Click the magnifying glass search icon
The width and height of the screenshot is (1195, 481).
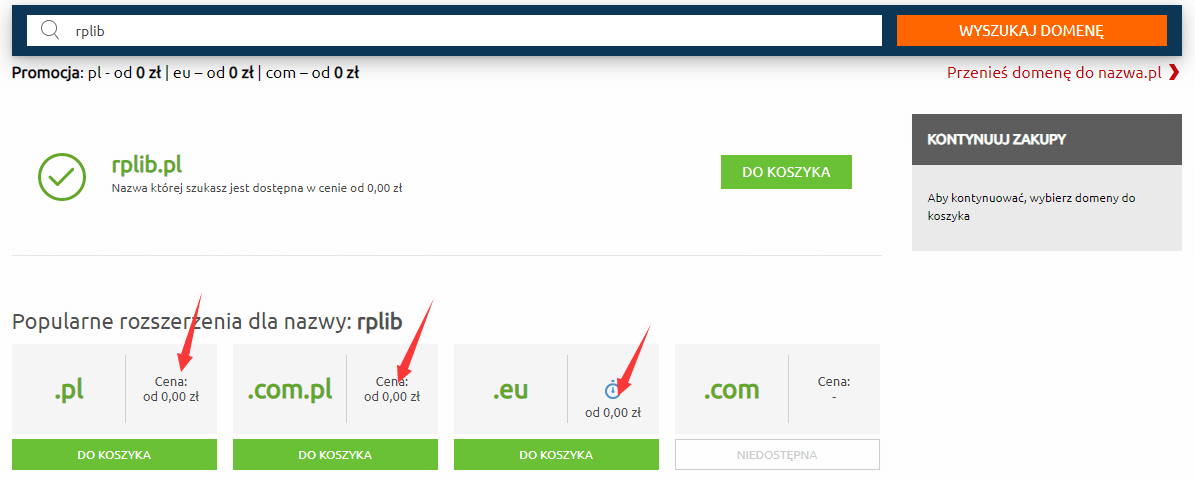[x=50, y=30]
